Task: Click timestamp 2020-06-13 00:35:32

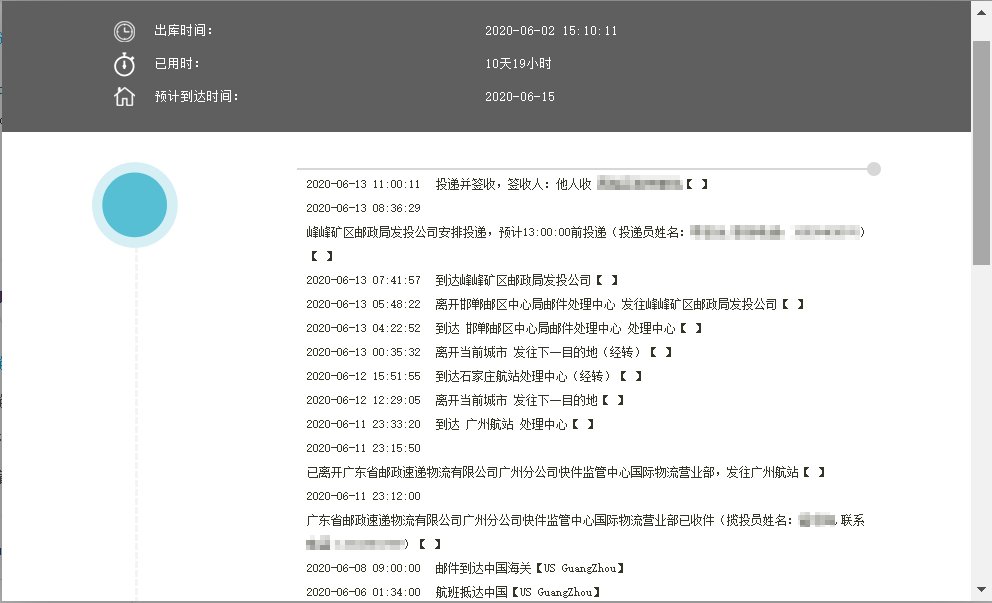Action: click(363, 352)
